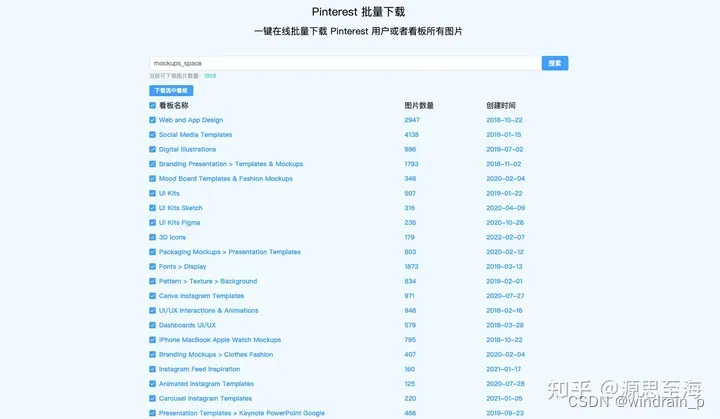Open iPhone MacBook Apple Watch Mockups board

tap(220, 340)
